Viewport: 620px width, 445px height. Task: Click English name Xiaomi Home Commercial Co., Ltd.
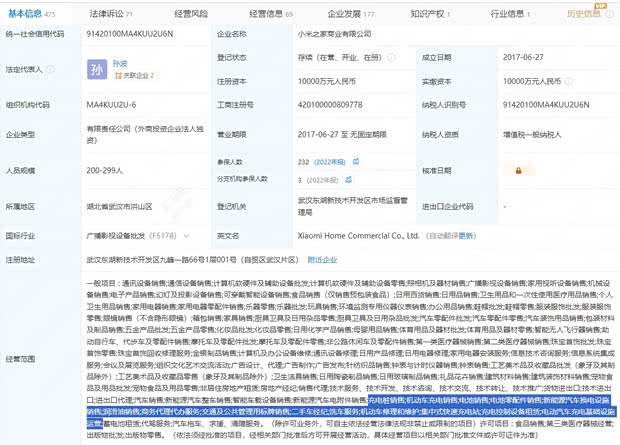(328, 236)
